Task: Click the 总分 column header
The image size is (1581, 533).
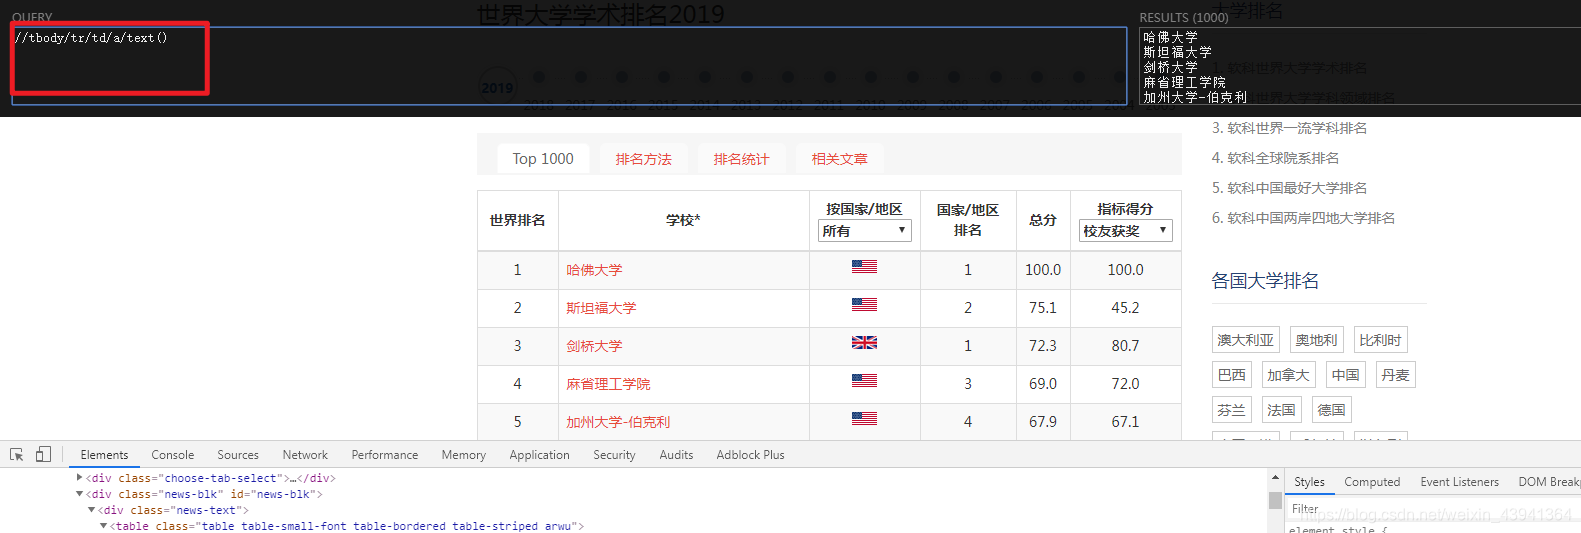Action: click(1043, 220)
